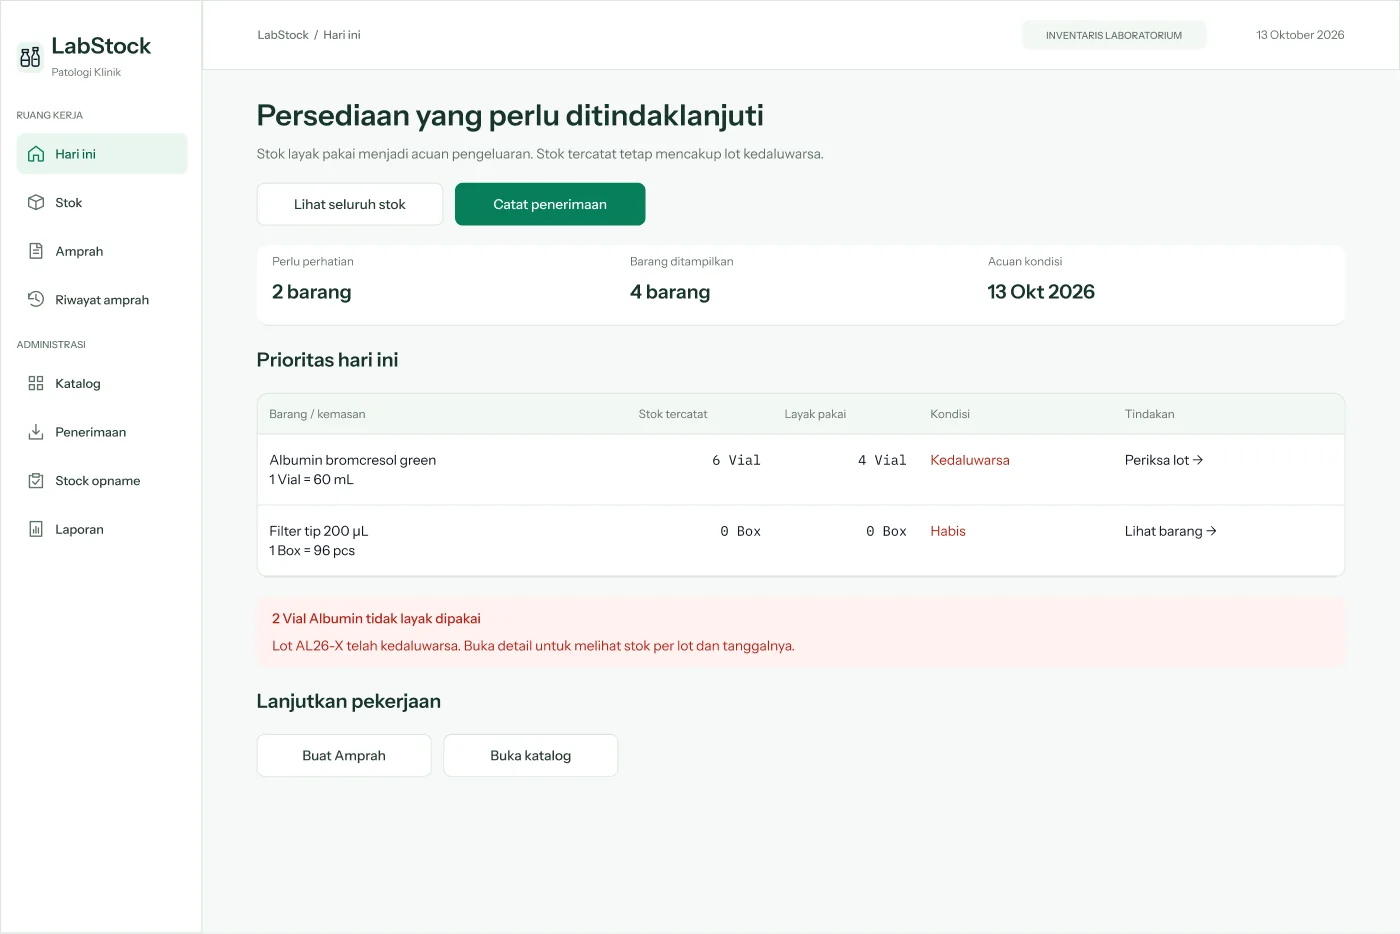
Task: Click the Catat penerimaan button
Action: tap(550, 204)
